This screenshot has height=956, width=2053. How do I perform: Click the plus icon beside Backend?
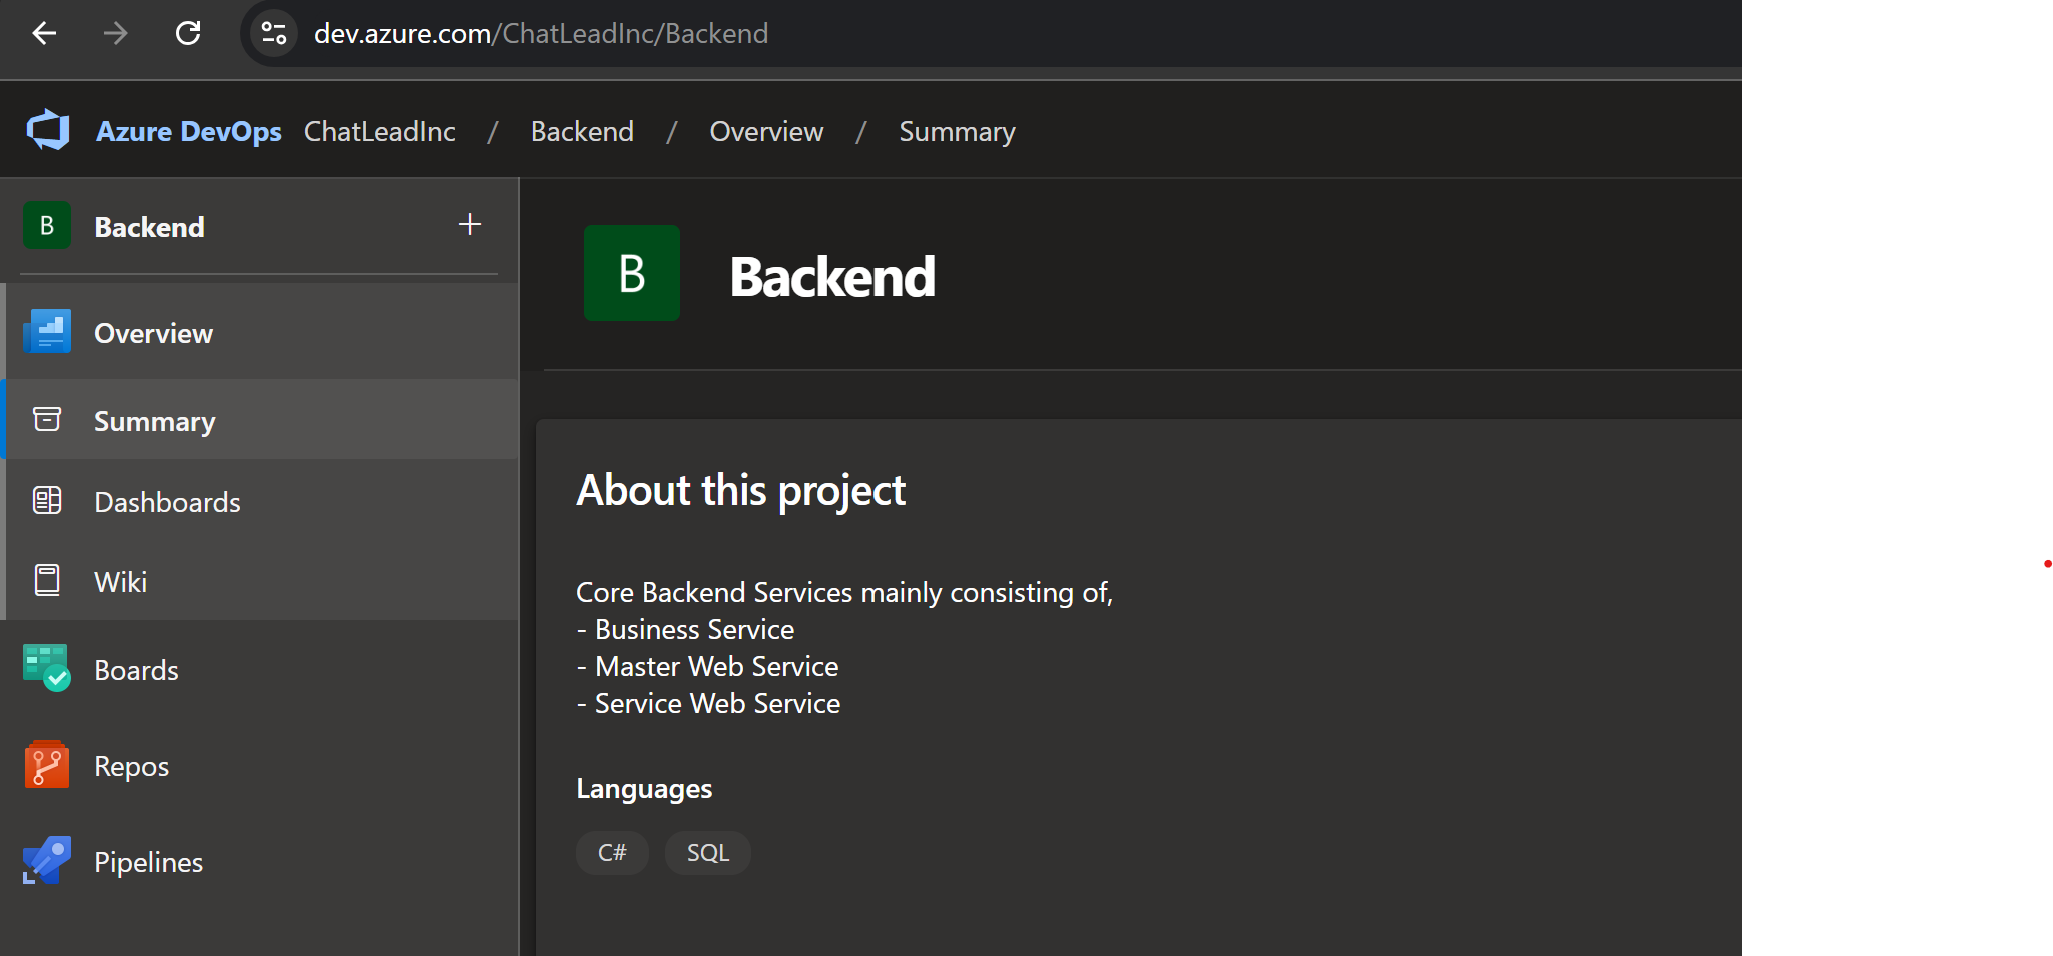[x=470, y=225]
